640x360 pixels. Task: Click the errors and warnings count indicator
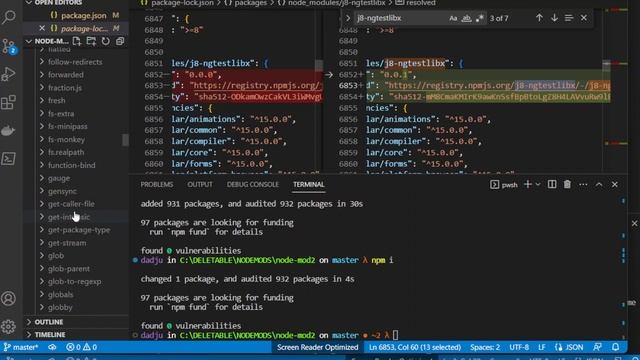[x=82, y=347]
